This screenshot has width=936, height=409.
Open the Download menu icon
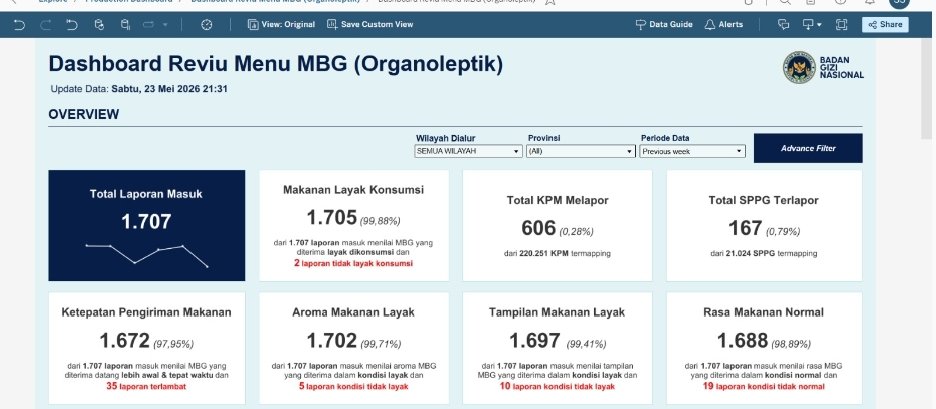[x=812, y=24]
